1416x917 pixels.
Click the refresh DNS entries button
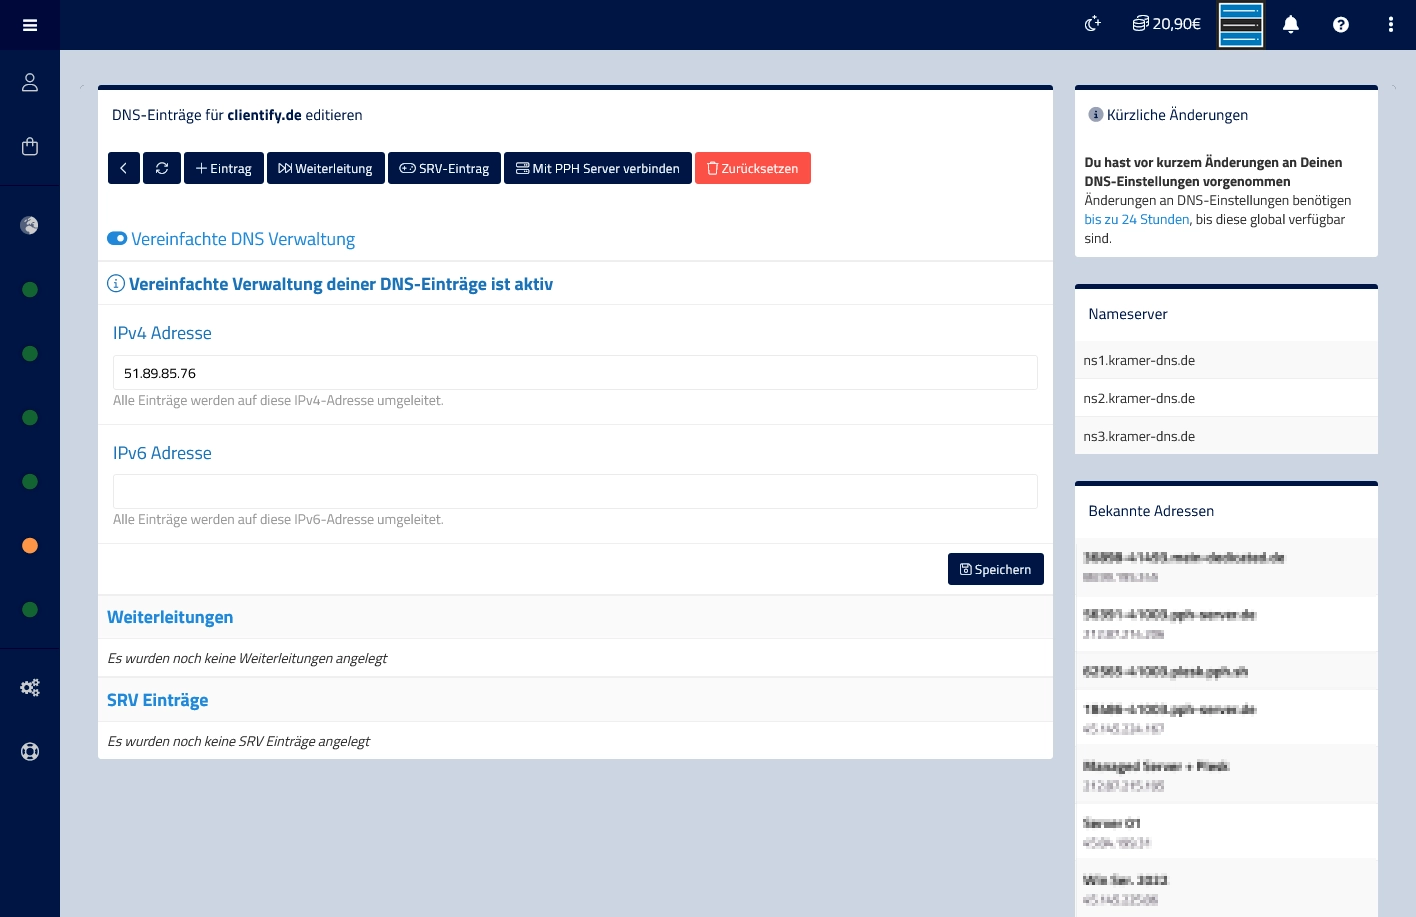click(x=162, y=168)
